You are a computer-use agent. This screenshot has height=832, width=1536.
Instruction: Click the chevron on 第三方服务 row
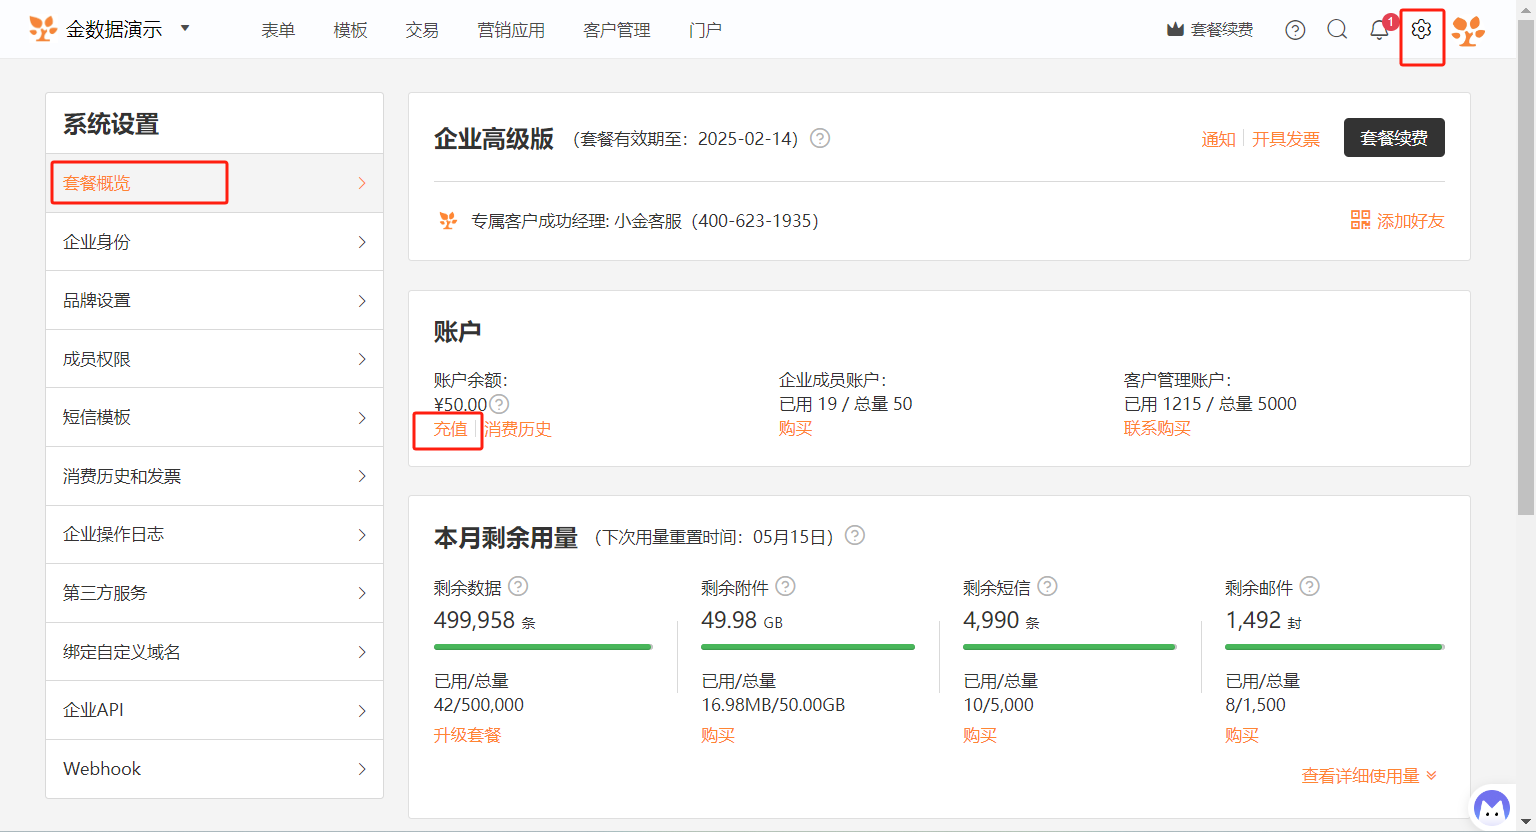click(362, 593)
